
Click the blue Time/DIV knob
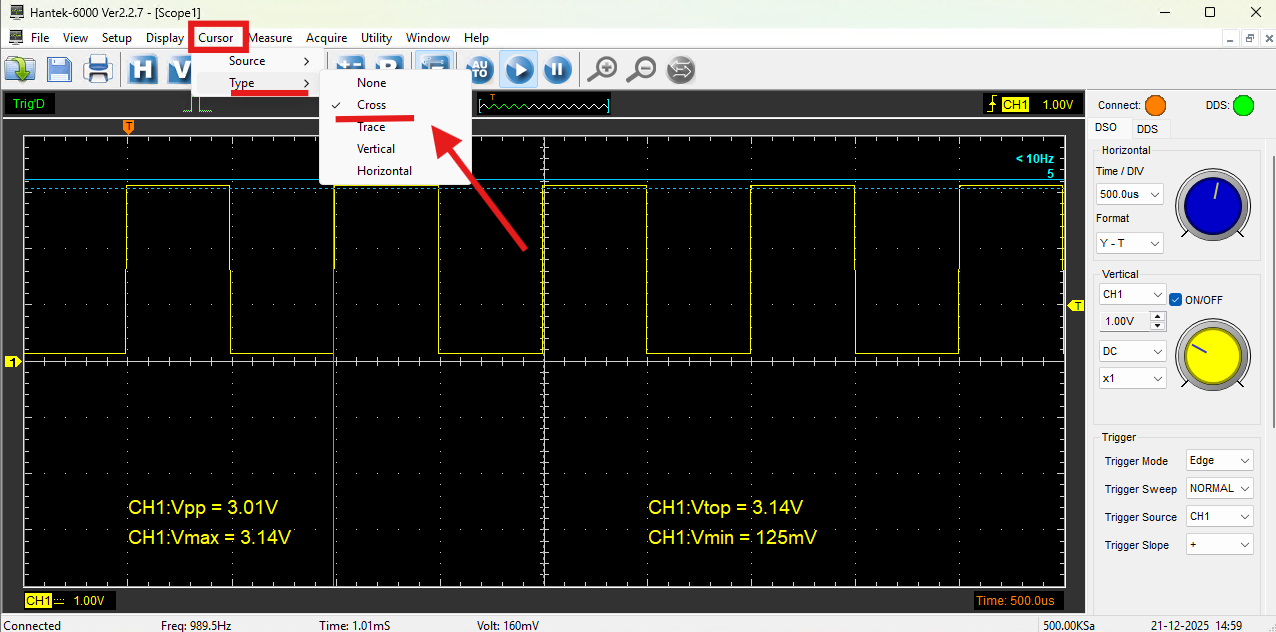[x=1212, y=205]
